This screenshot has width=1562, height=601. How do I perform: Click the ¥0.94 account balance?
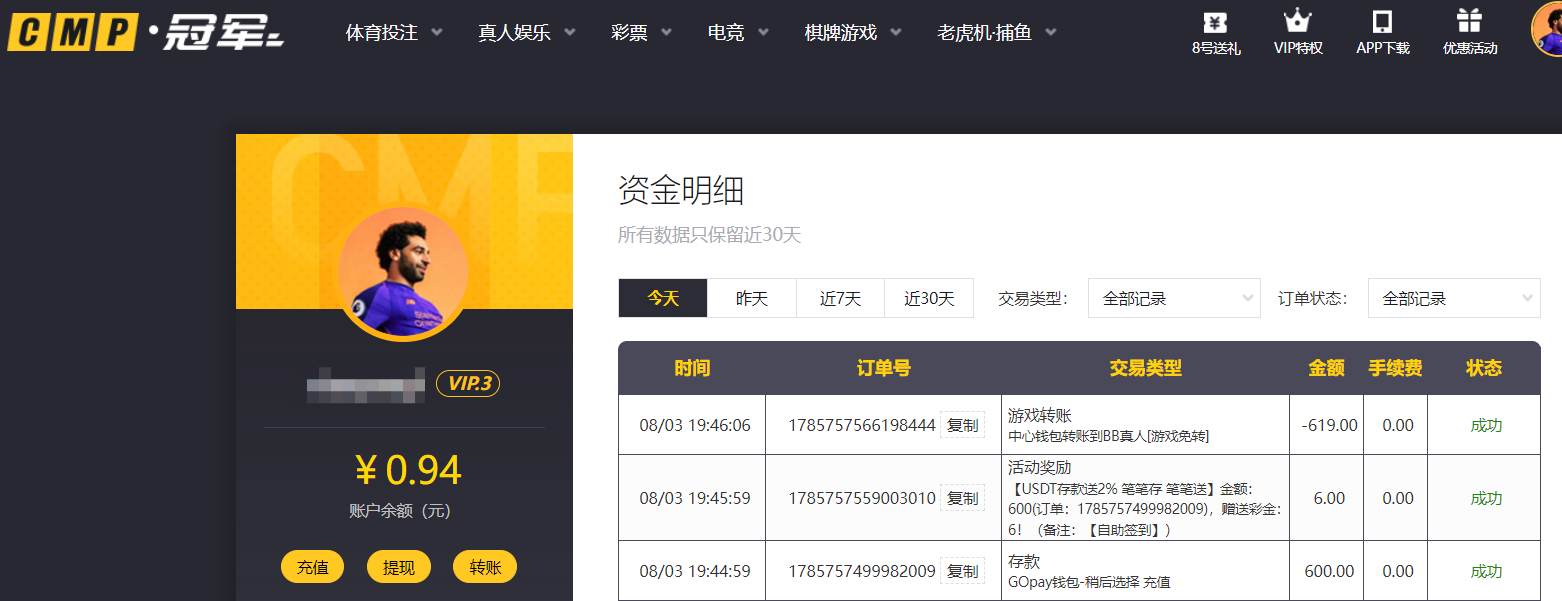click(x=408, y=470)
